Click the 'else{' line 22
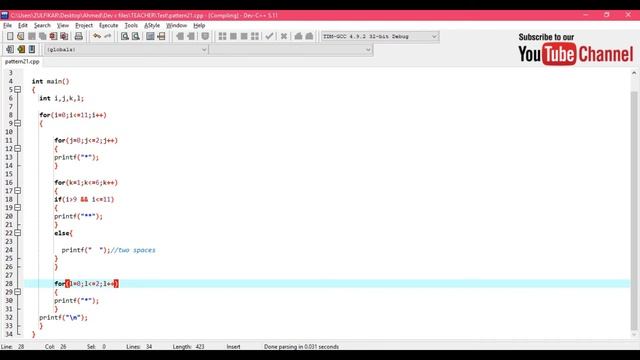 click(63, 233)
